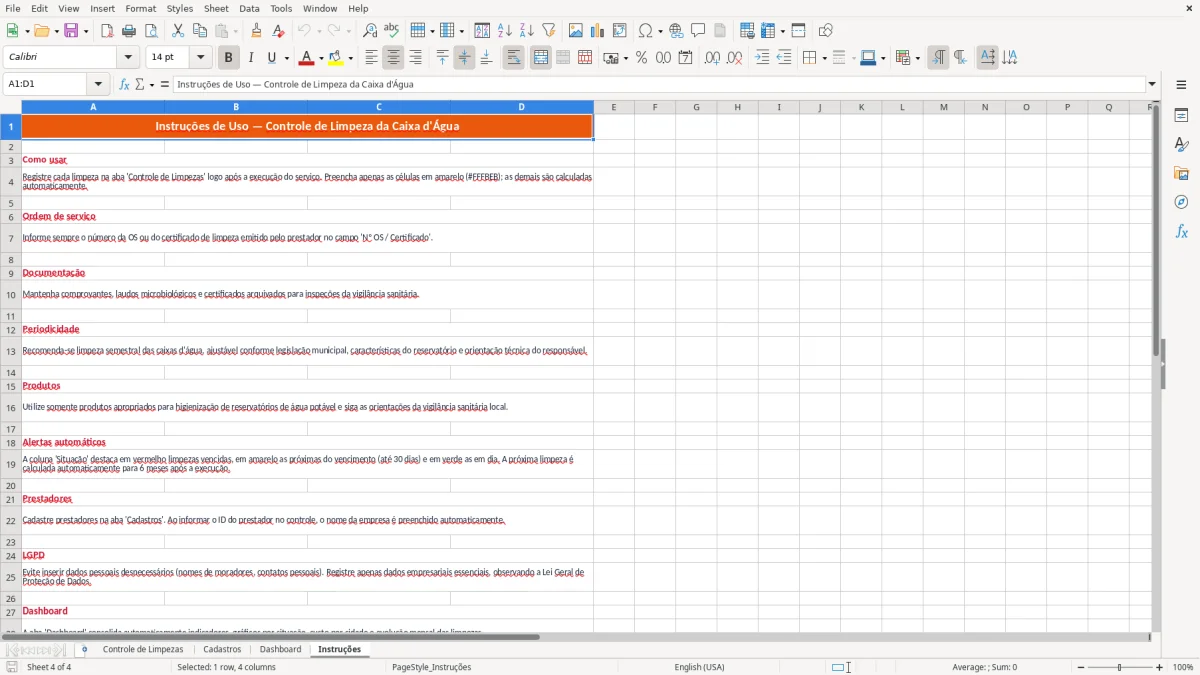The height and width of the screenshot is (675, 1200).
Task: Insert Chart icon in toolbar
Action: (x=598, y=31)
